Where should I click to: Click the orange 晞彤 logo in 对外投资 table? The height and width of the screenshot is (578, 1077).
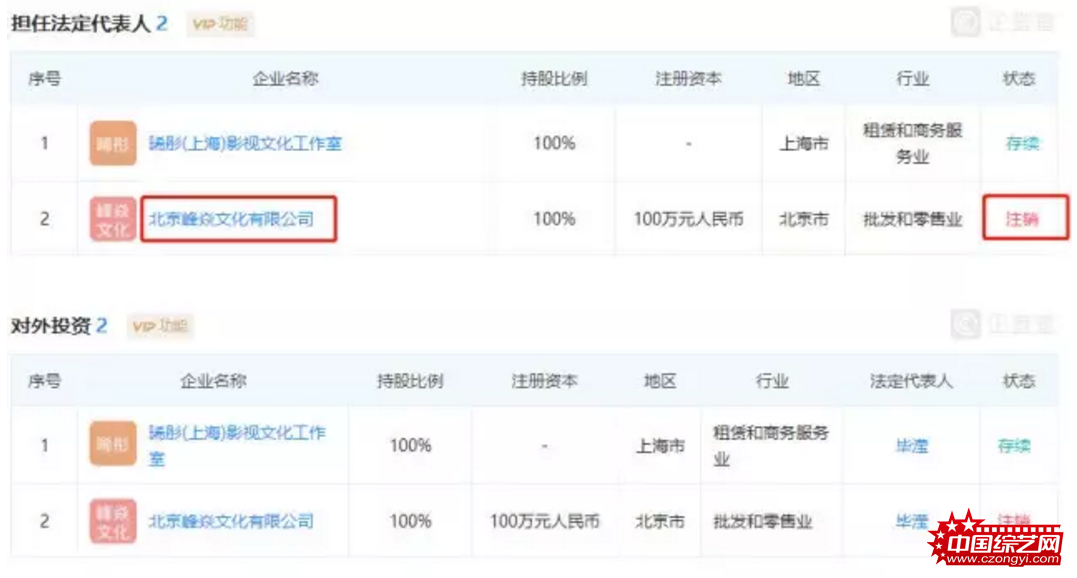(x=113, y=444)
